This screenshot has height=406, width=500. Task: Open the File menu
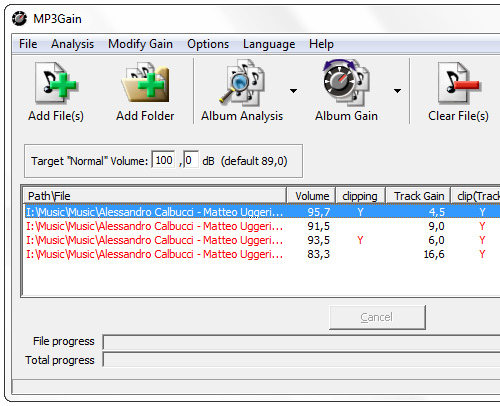(x=28, y=44)
